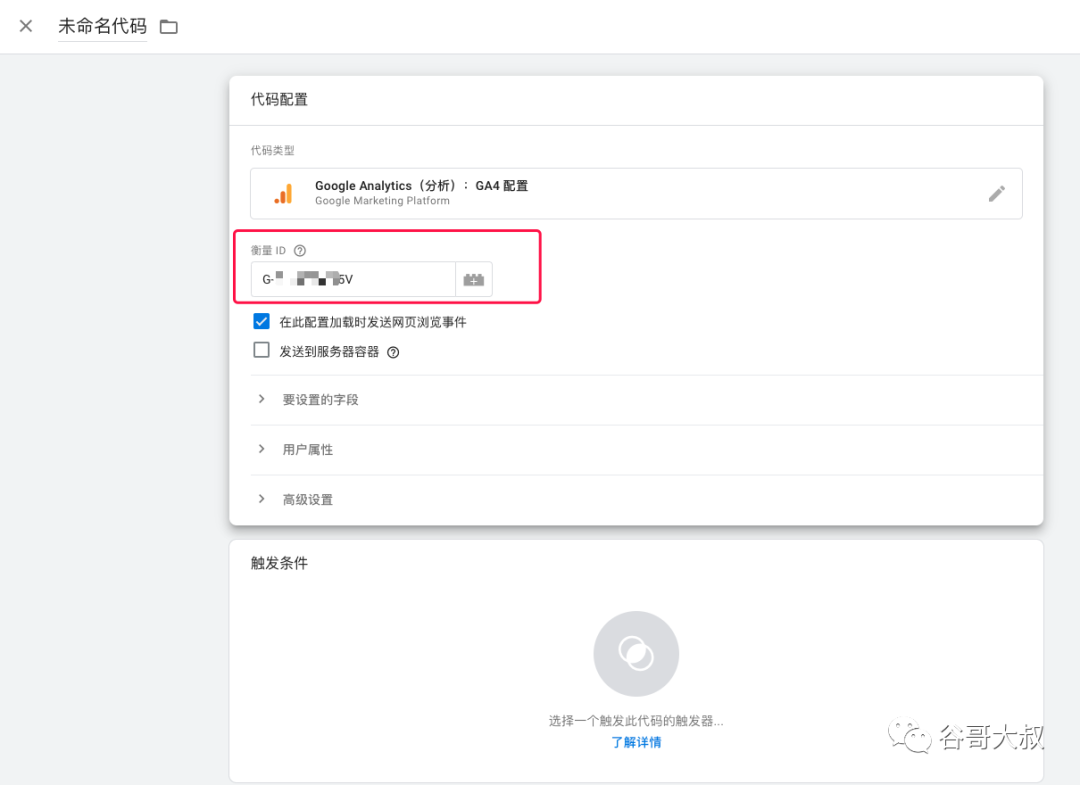Expand the 要设置的字段 section
This screenshot has width=1080, height=785.
(x=320, y=400)
